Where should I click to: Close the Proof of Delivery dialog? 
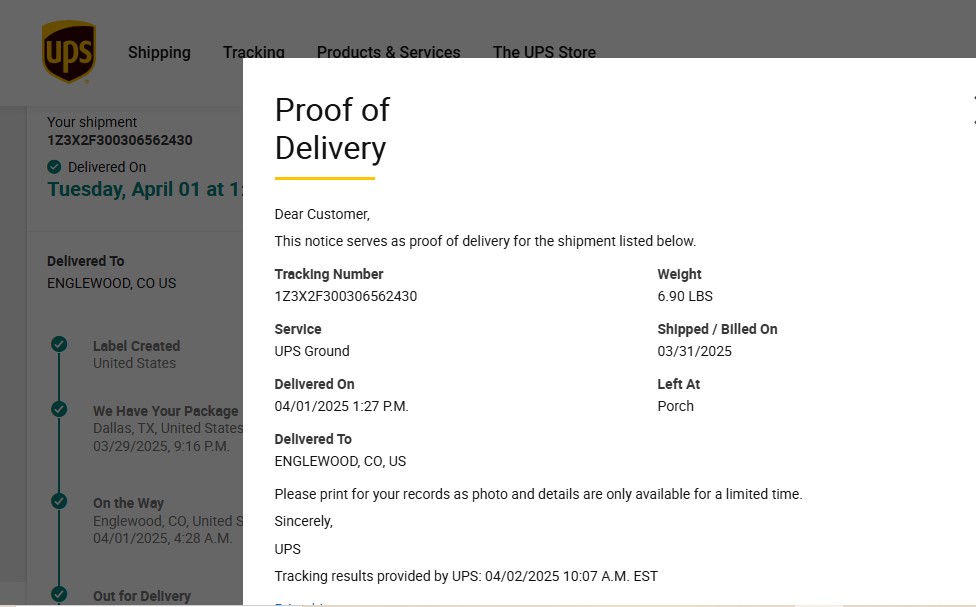[x=973, y=110]
